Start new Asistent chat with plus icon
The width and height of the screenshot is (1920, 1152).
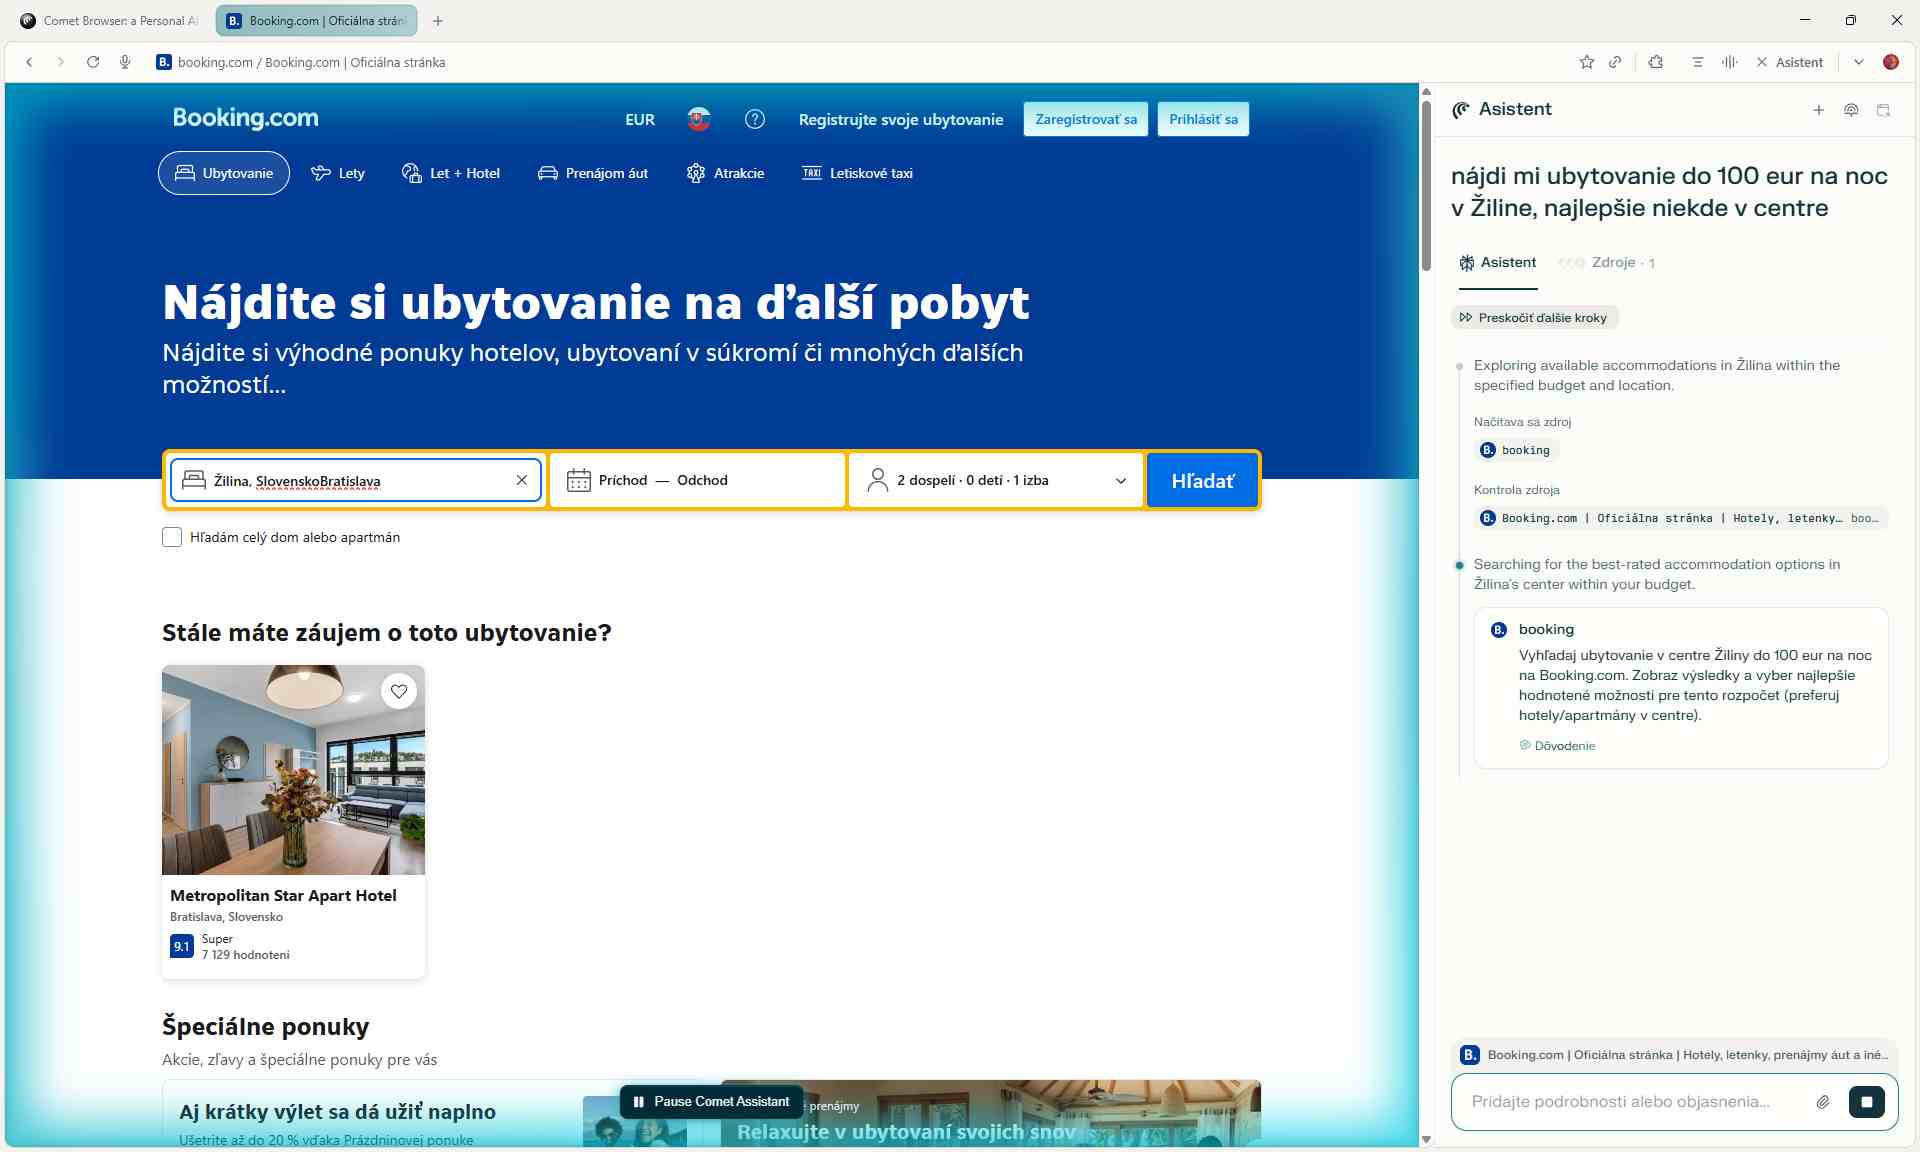pyautogui.click(x=1818, y=110)
